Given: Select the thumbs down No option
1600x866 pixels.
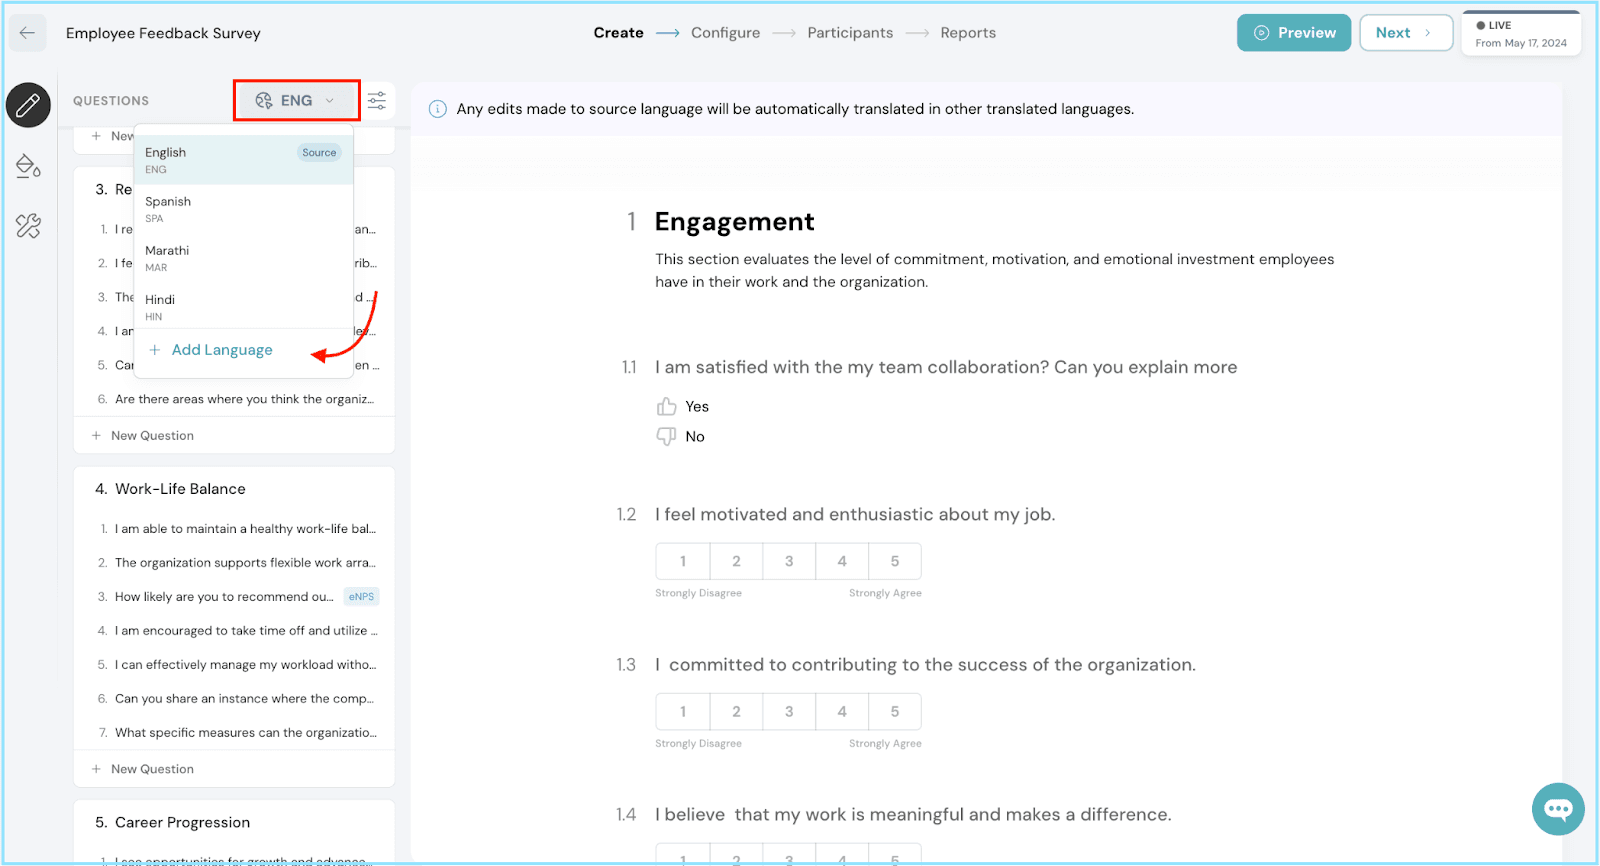Looking at the screenshot, I should [x=667, y=437].
